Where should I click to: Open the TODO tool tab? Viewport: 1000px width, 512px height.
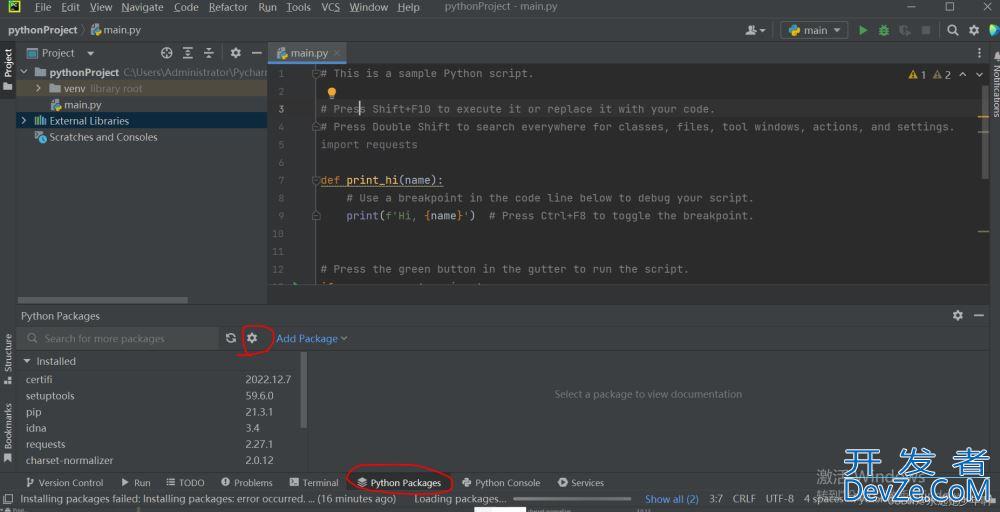pyautogui.click(x=186, y=483)
